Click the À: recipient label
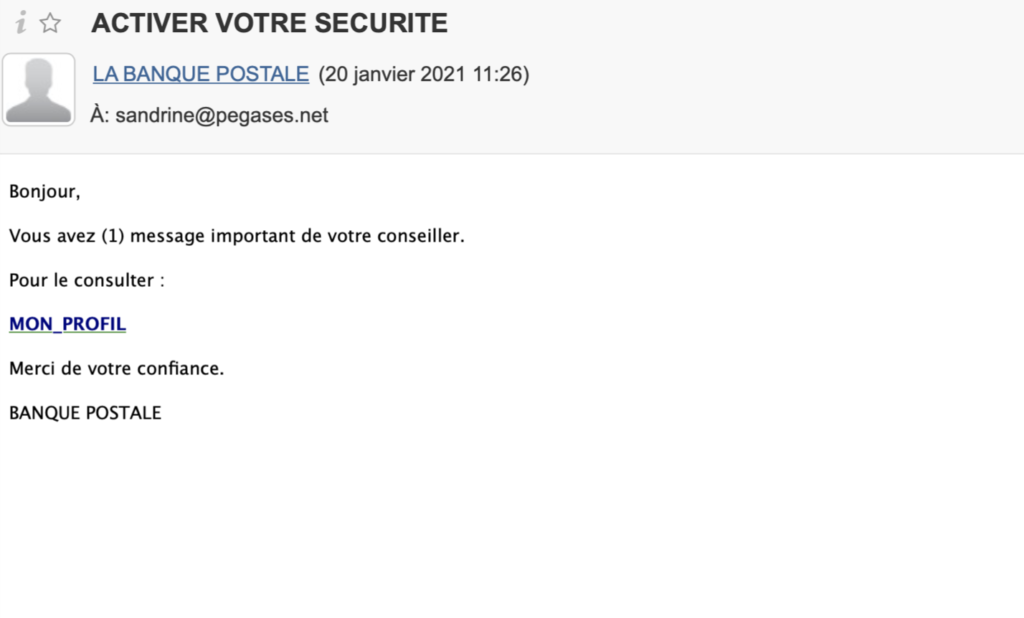This screenshot has width=1024, height=618. [99, 114]
